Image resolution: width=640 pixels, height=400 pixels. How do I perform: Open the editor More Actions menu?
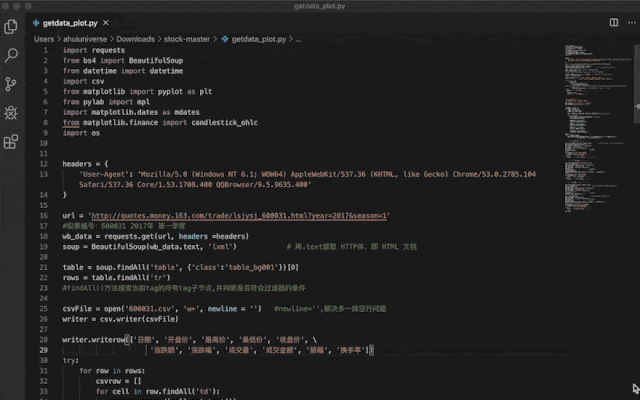point(632,22)
